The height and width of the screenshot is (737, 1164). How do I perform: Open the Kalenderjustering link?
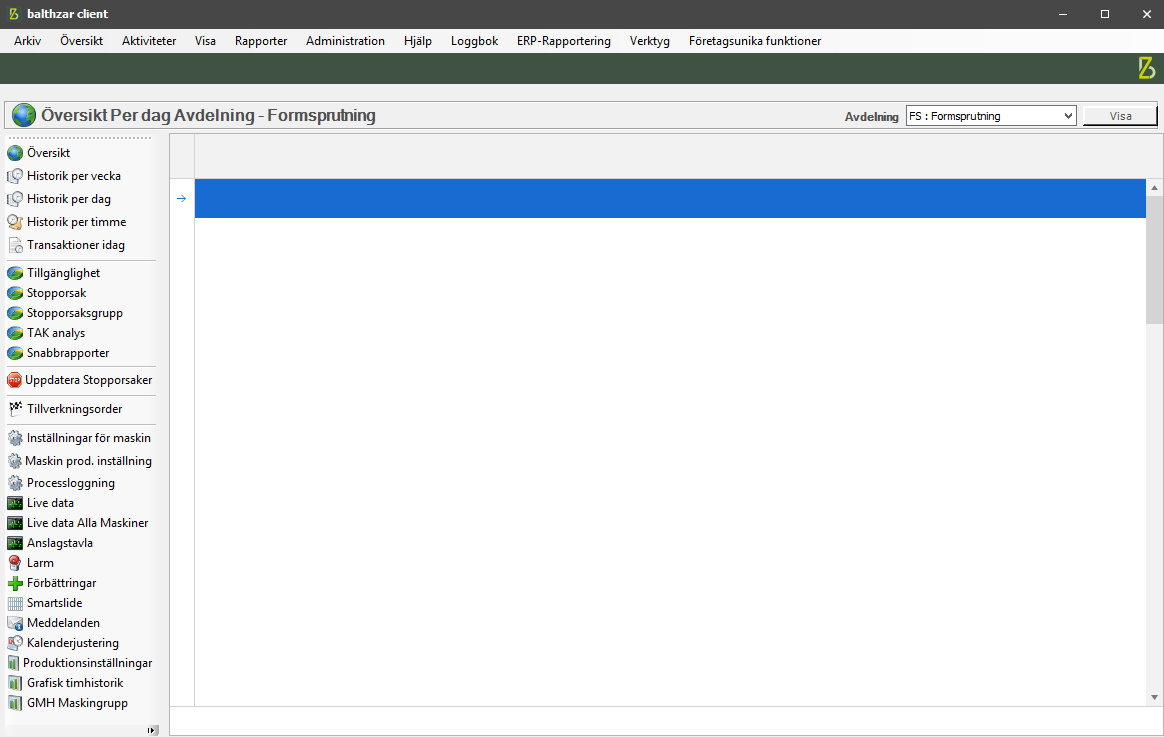[x=73, y=643]
